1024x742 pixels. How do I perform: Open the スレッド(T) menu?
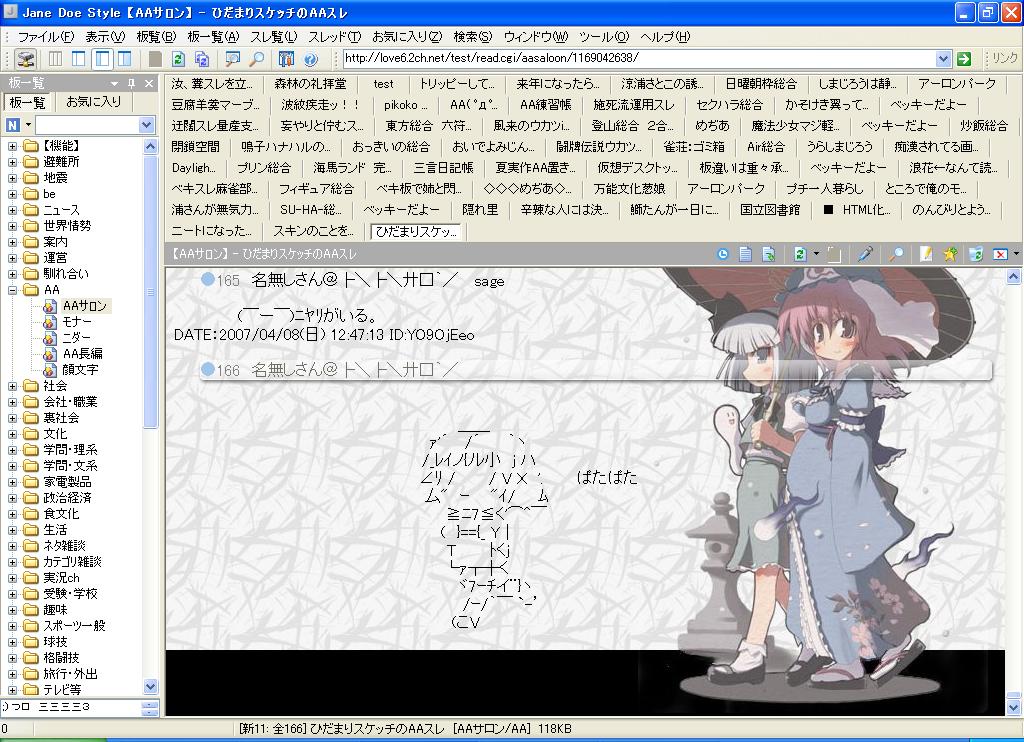[x=334, y=37]
